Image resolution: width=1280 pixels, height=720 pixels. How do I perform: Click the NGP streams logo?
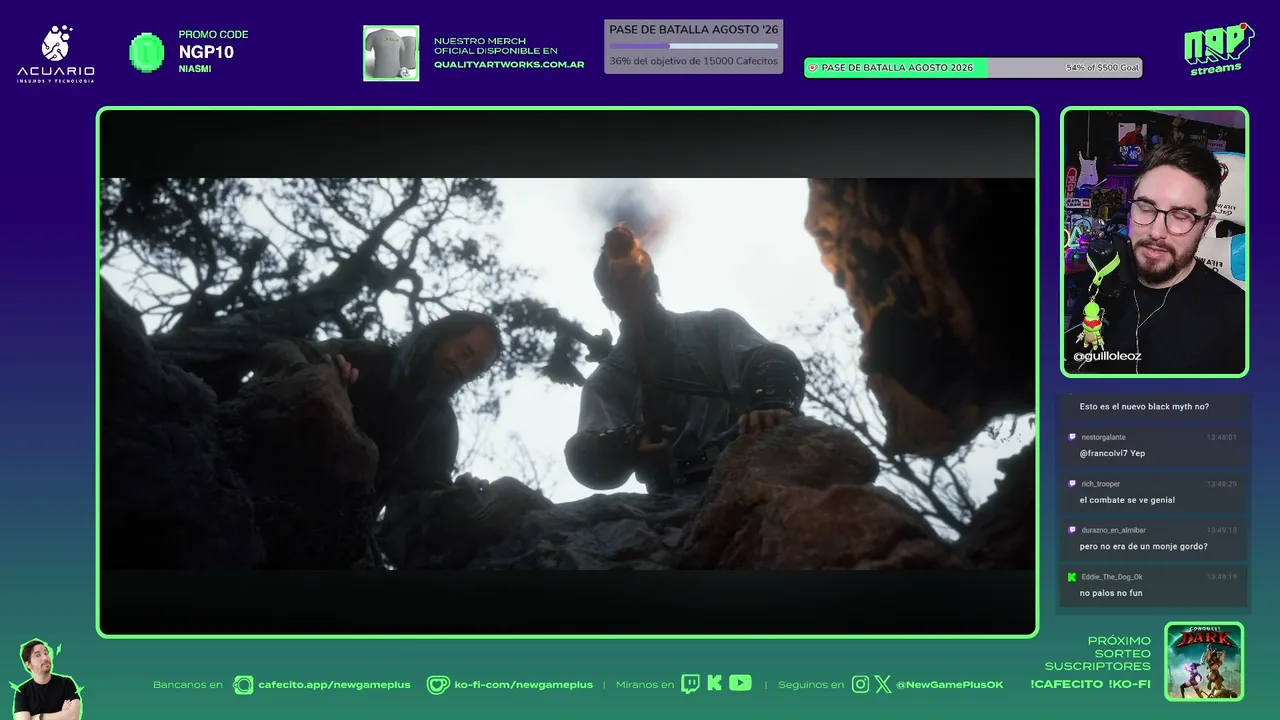tap(1218, 49)
